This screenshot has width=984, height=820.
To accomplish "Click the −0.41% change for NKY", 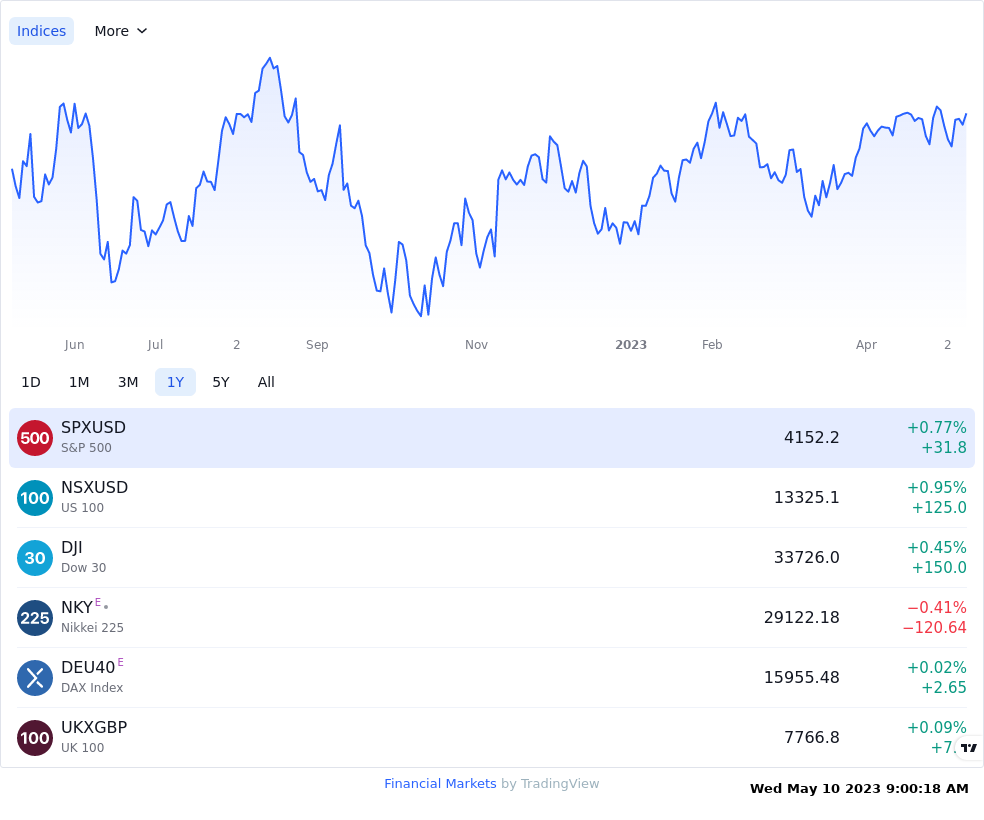I will (937, 607).
